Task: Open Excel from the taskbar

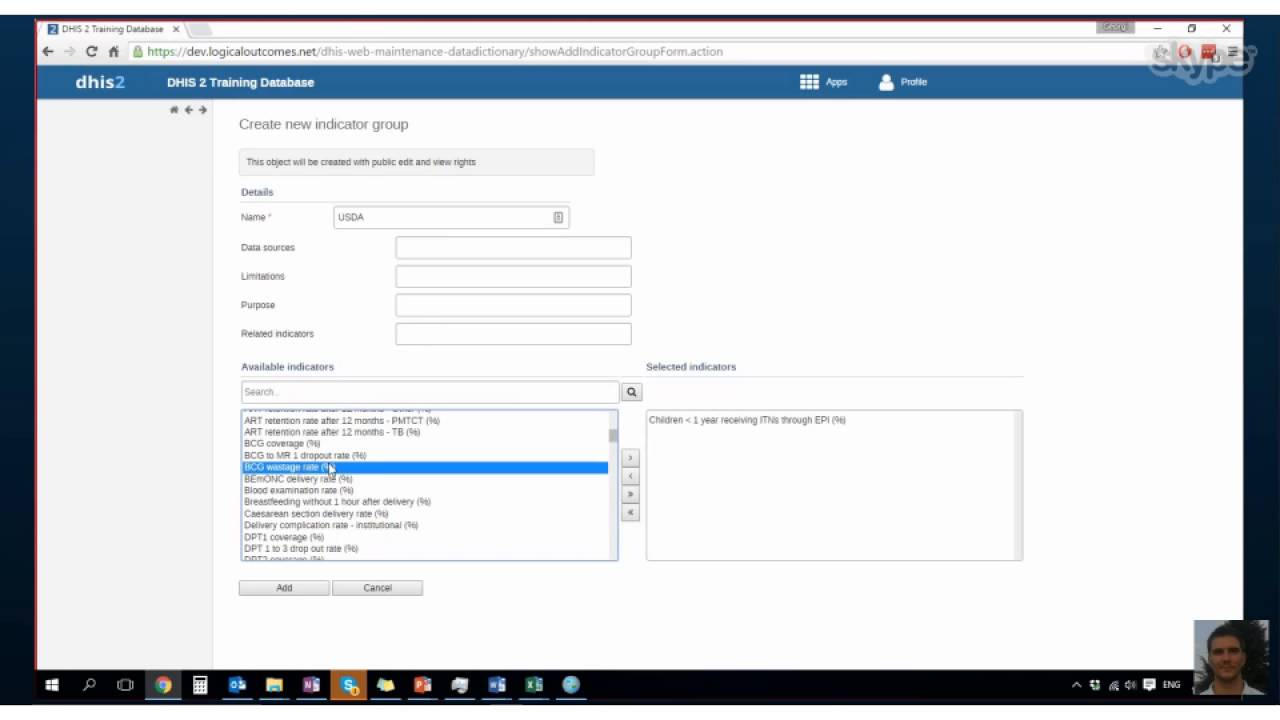Action: click(534, 685)
